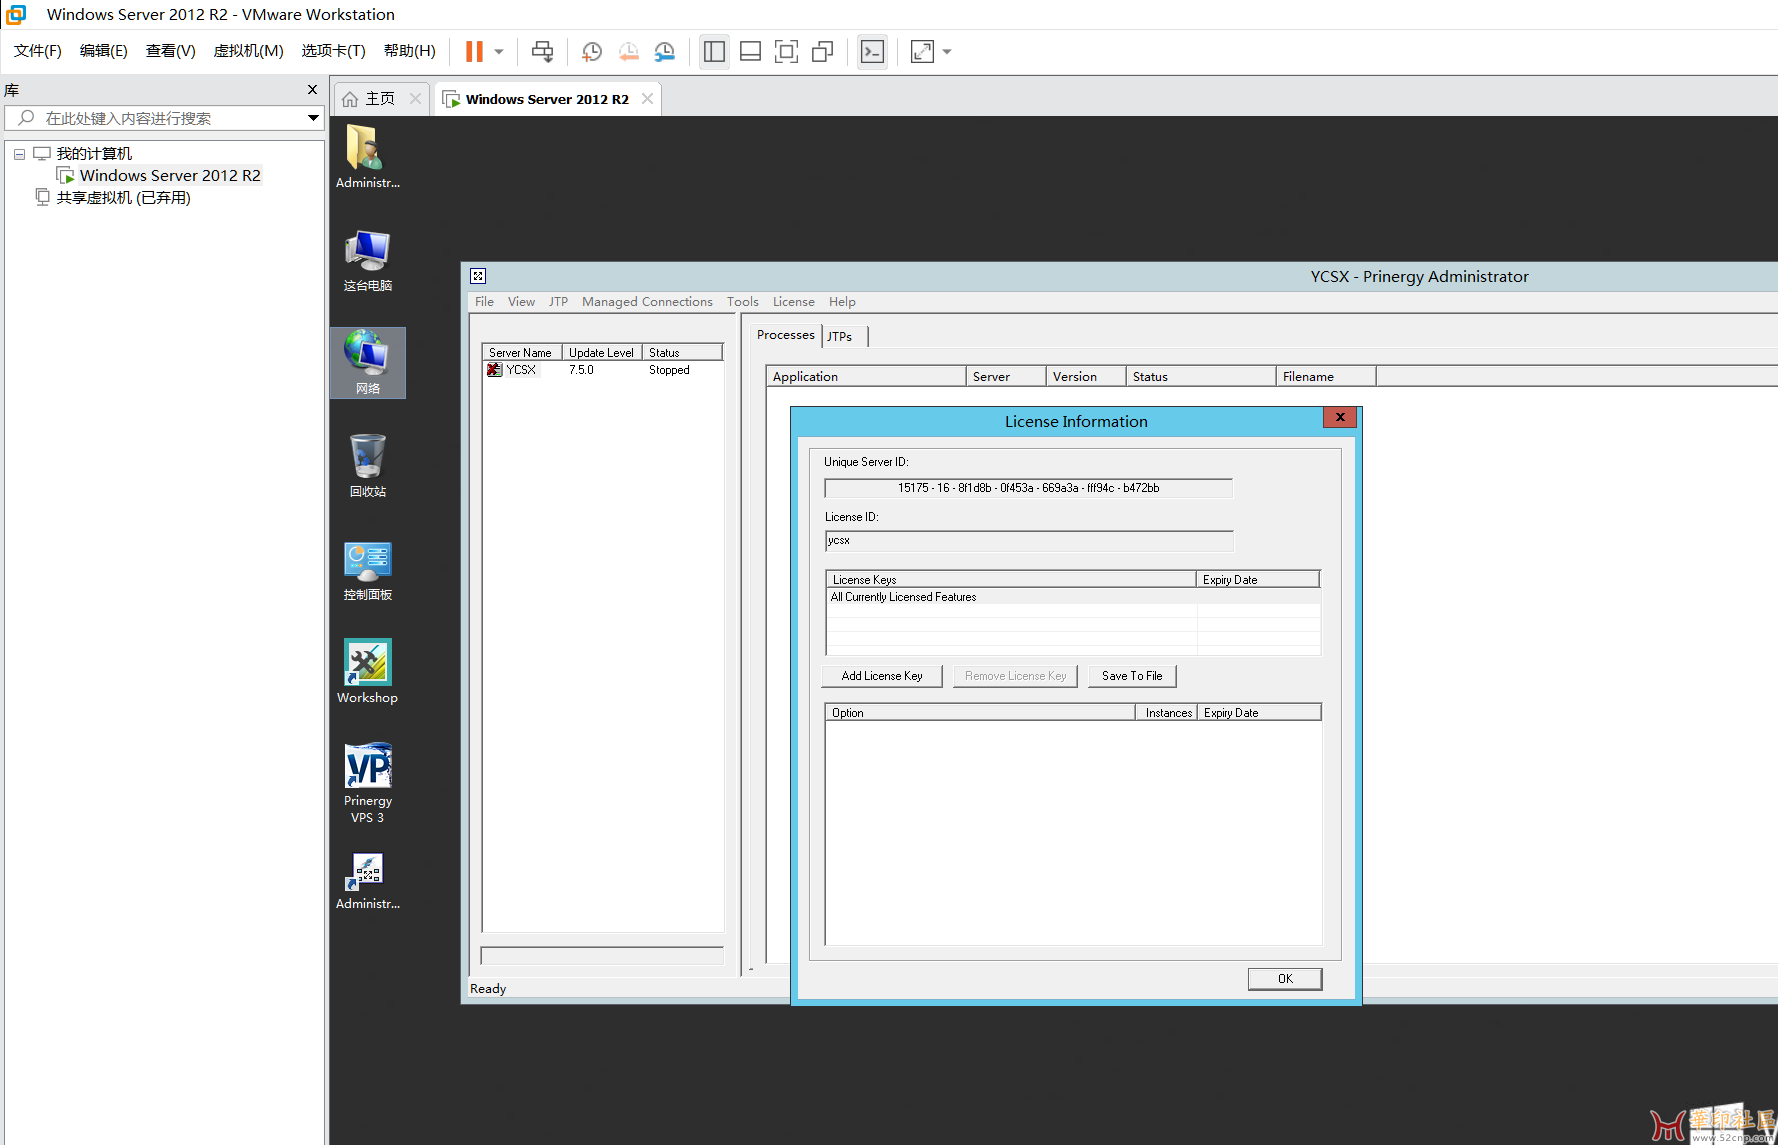Toggle the library sidebar view icon

coord(714,51)
